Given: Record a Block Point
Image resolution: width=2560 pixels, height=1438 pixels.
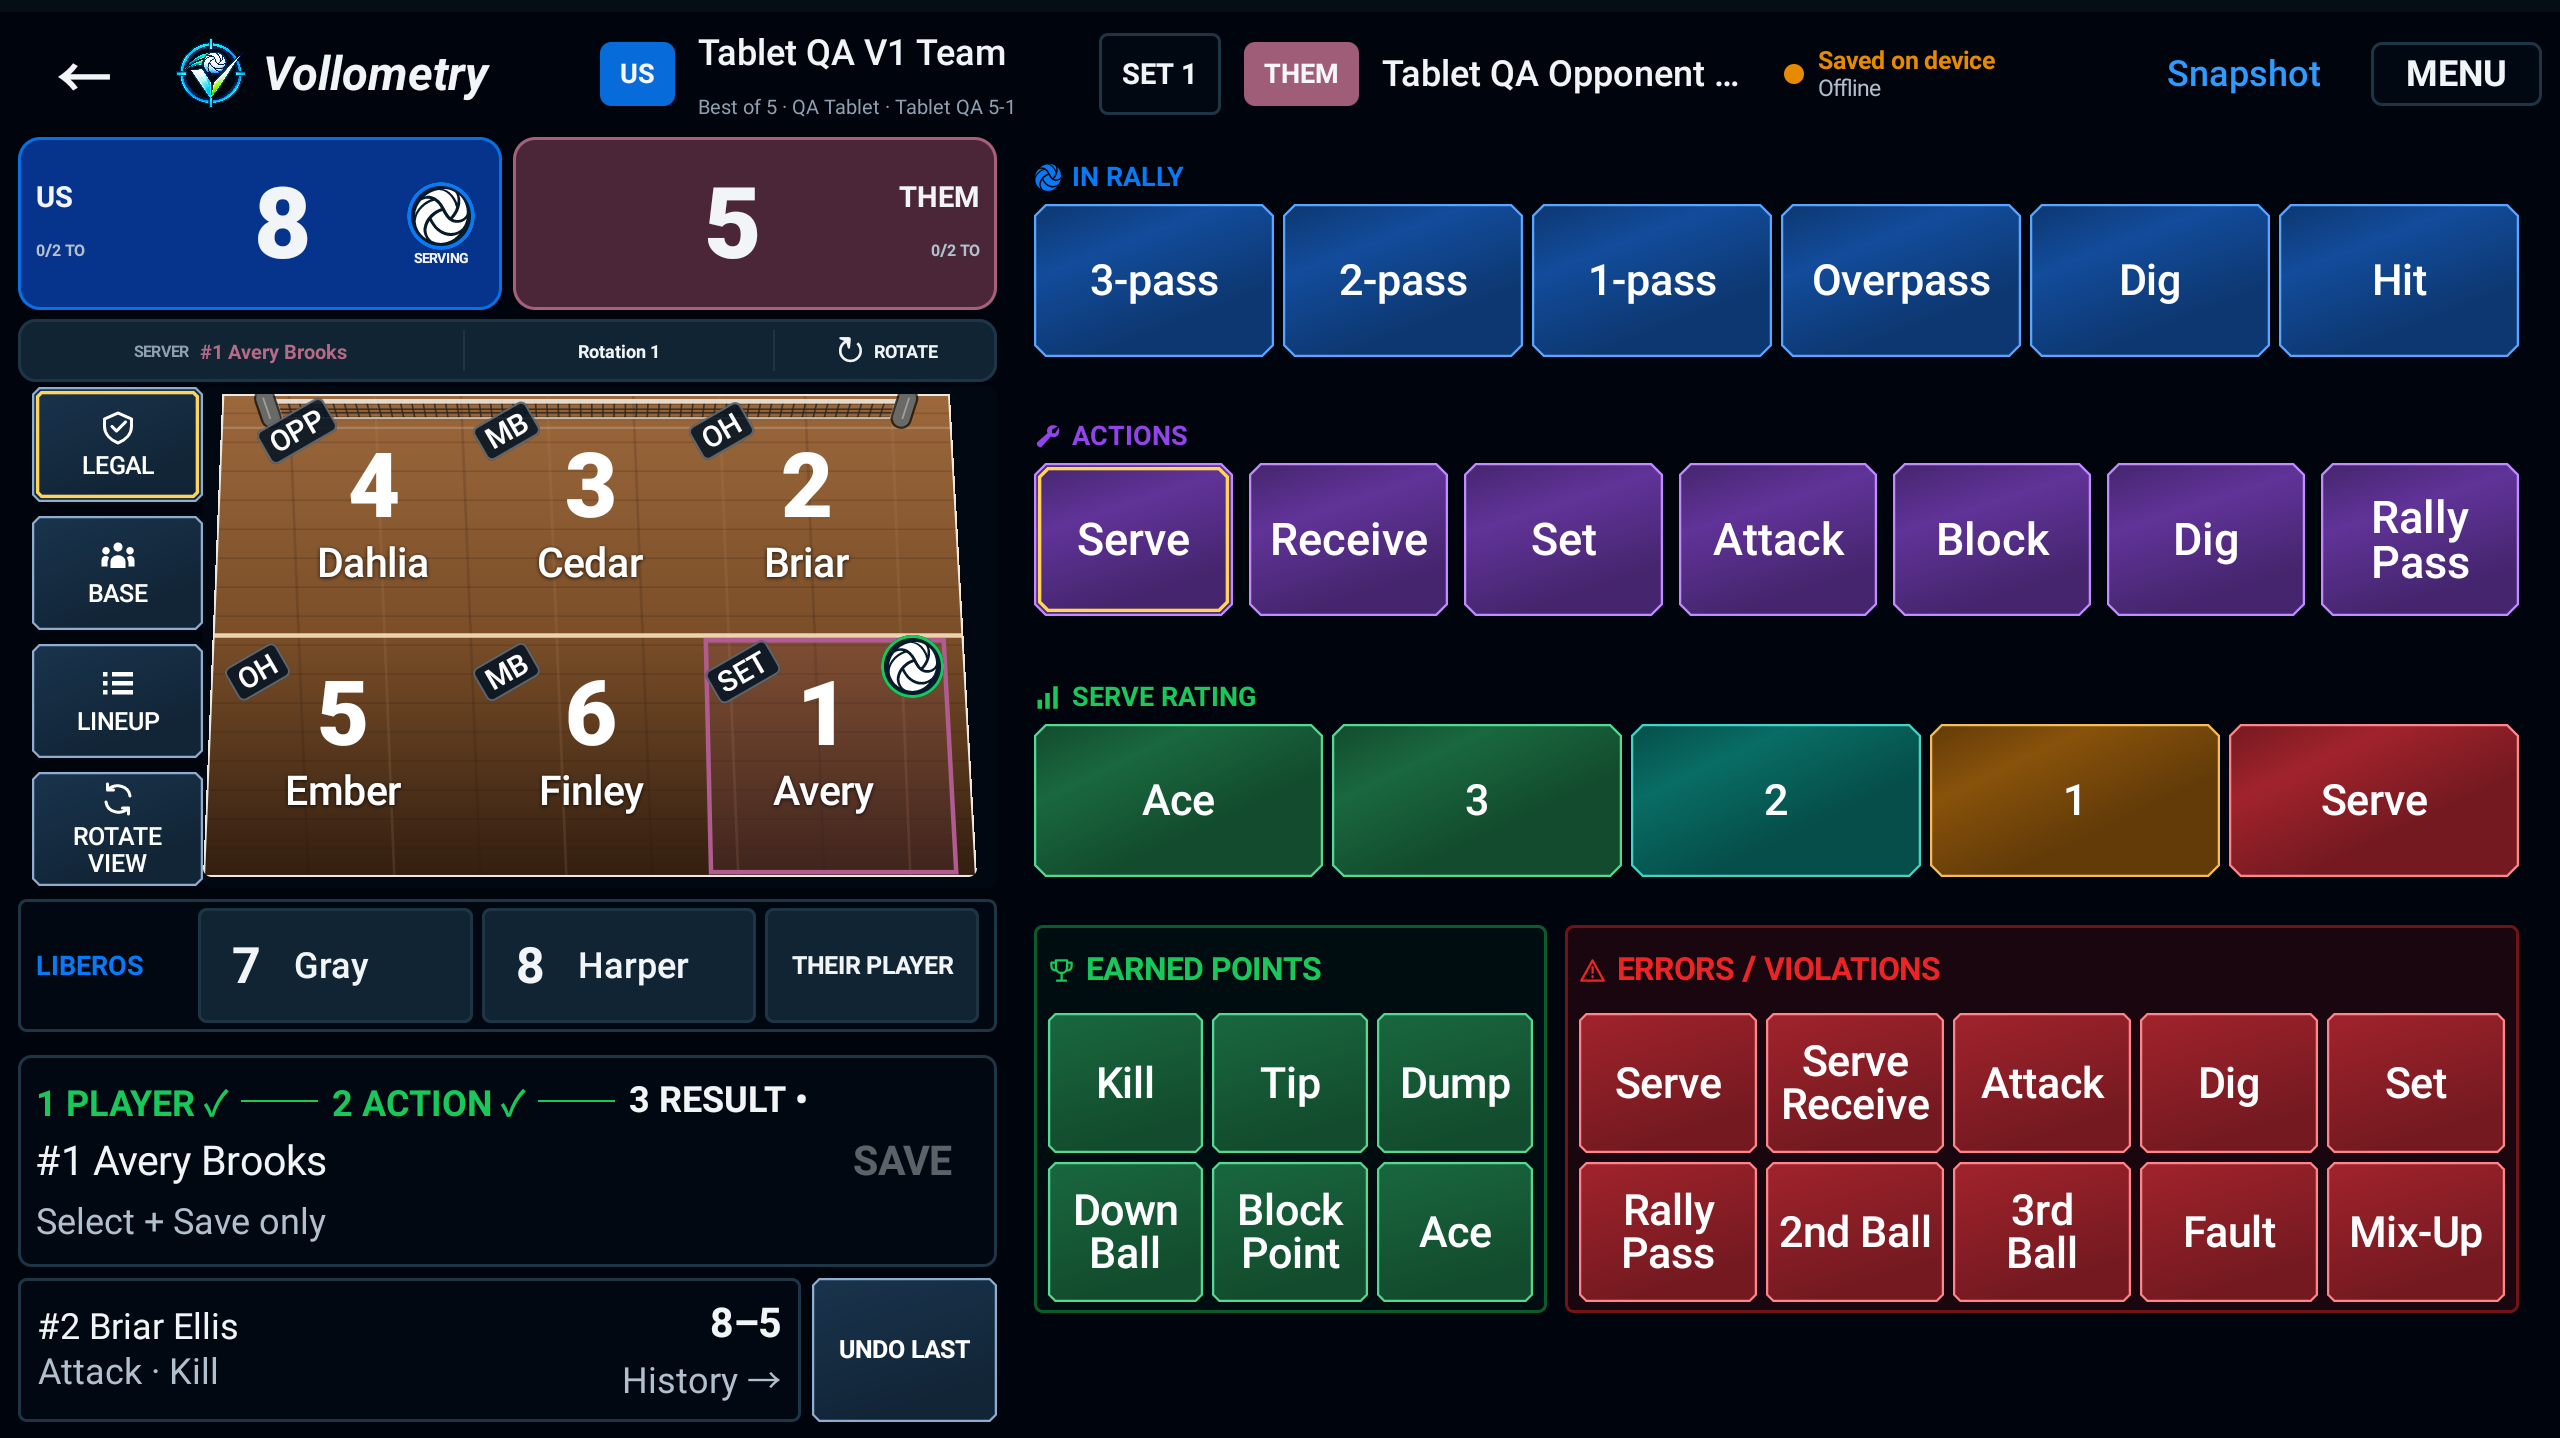Looking at the screenshot, I should pos(1290,1231).
